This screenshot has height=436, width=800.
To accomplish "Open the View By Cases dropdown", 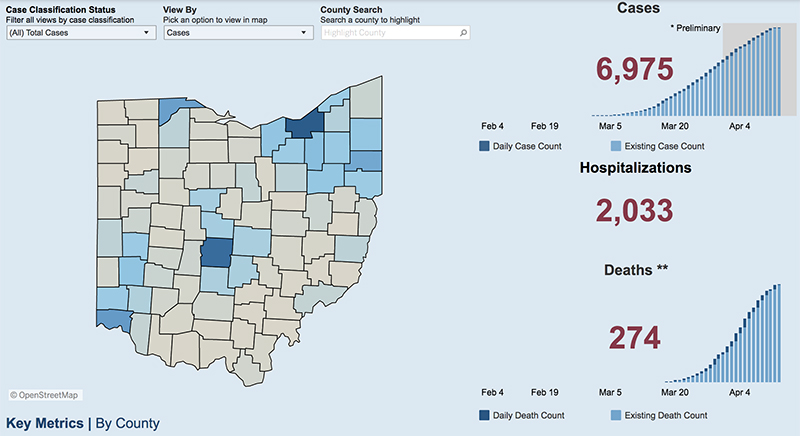I will click(x=238, y=33).
